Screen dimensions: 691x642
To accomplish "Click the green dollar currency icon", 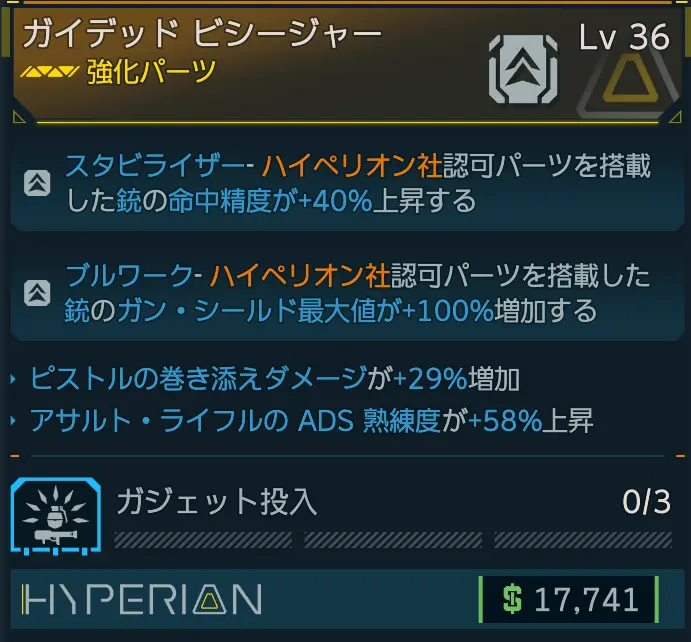I will tap(512, 599).
